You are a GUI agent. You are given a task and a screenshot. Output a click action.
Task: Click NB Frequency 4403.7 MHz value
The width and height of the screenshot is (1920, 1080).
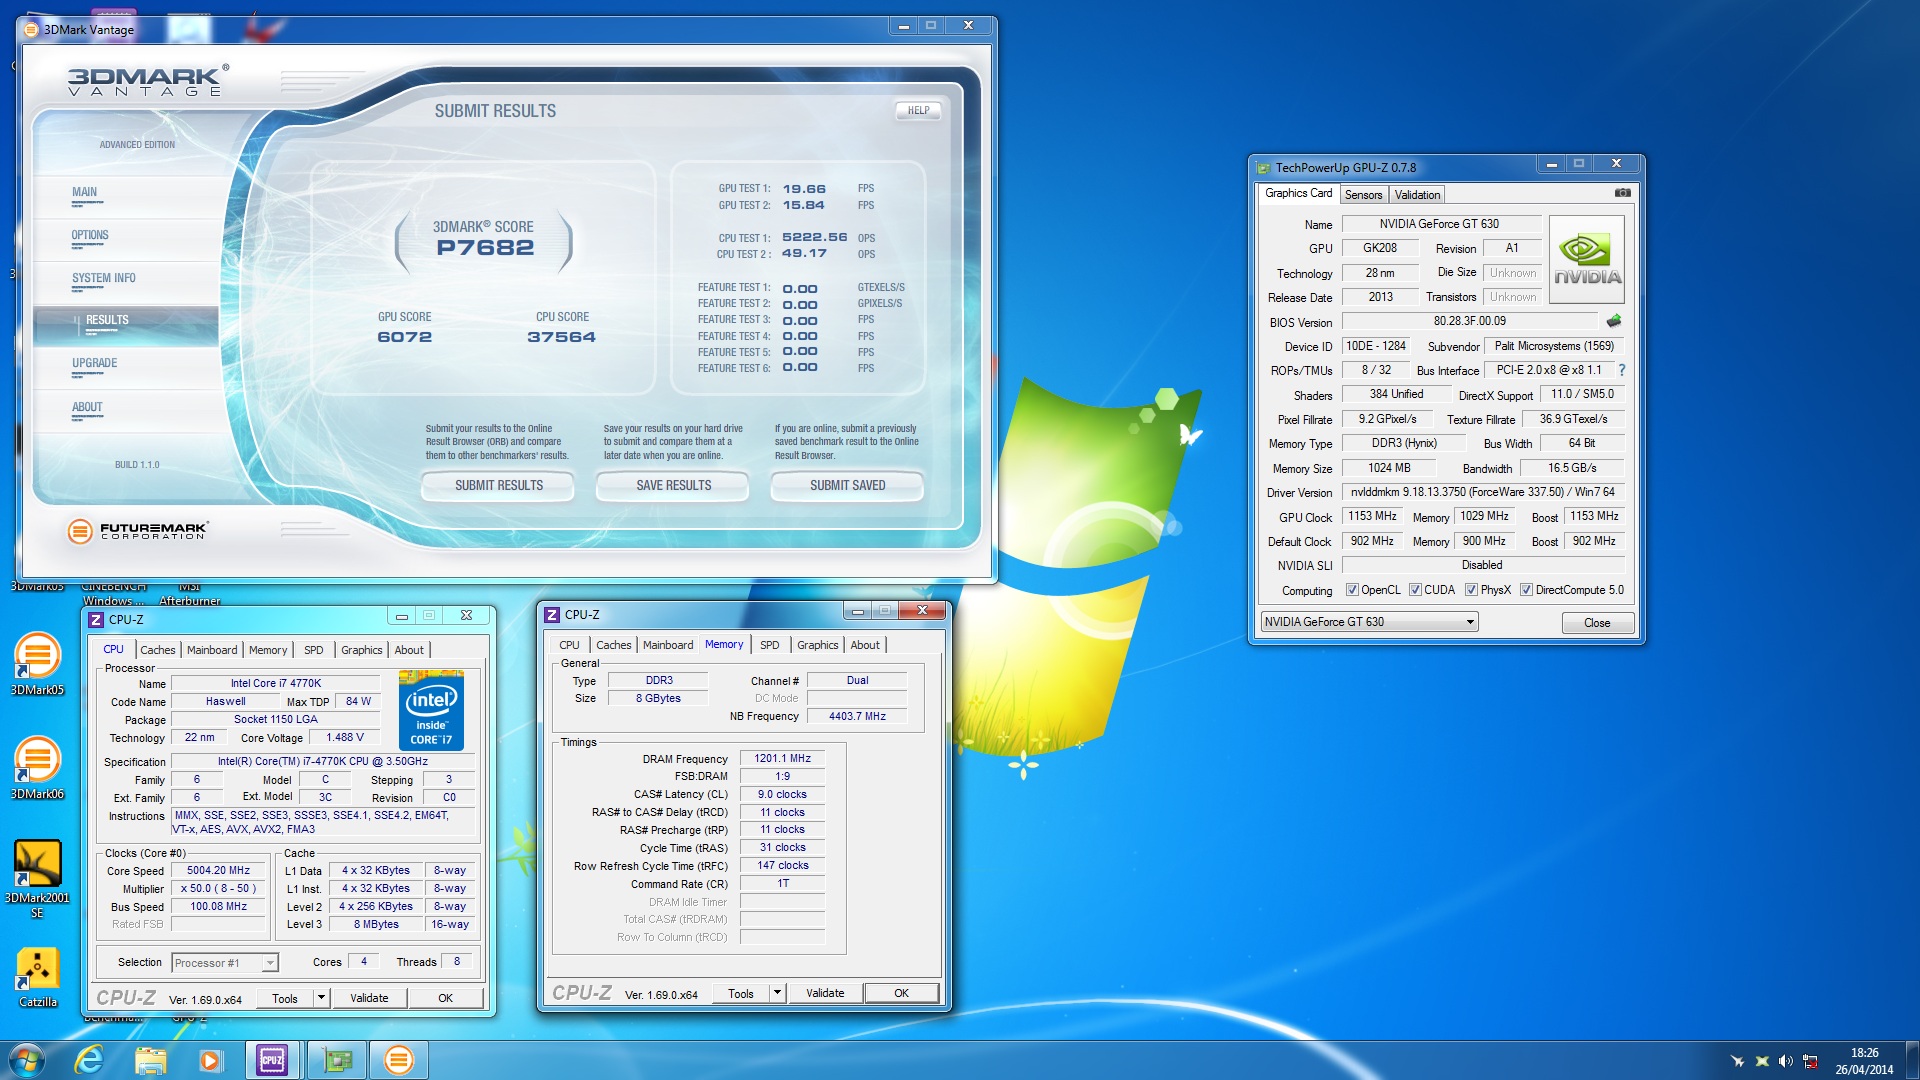click(857, 716)
